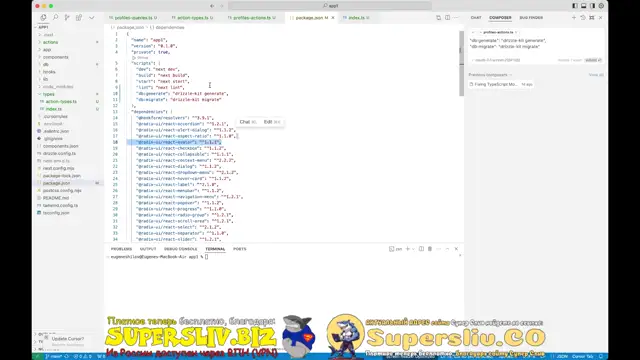Open the Source Control view icon

[67, 18]
